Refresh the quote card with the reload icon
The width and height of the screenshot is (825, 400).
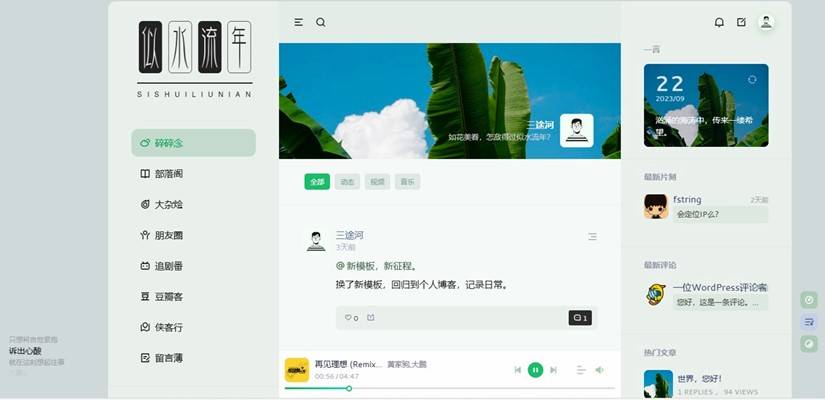[752, 79]
